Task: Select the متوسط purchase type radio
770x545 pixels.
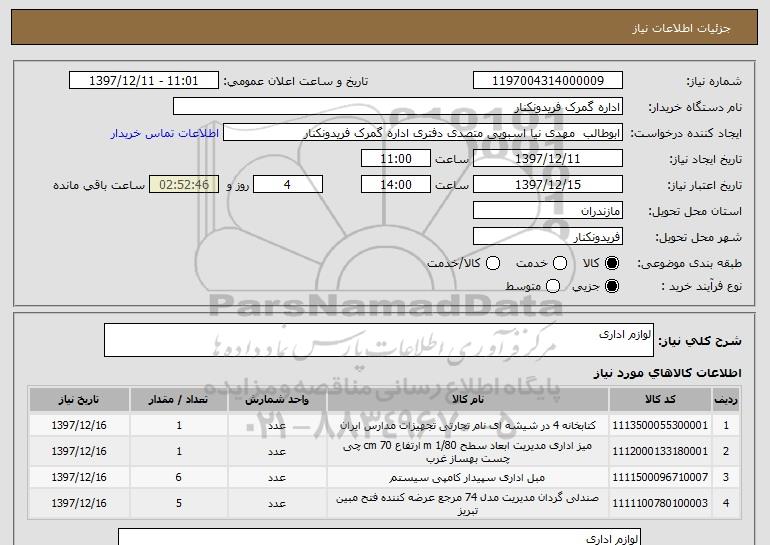Action: (x=553, y=286)
